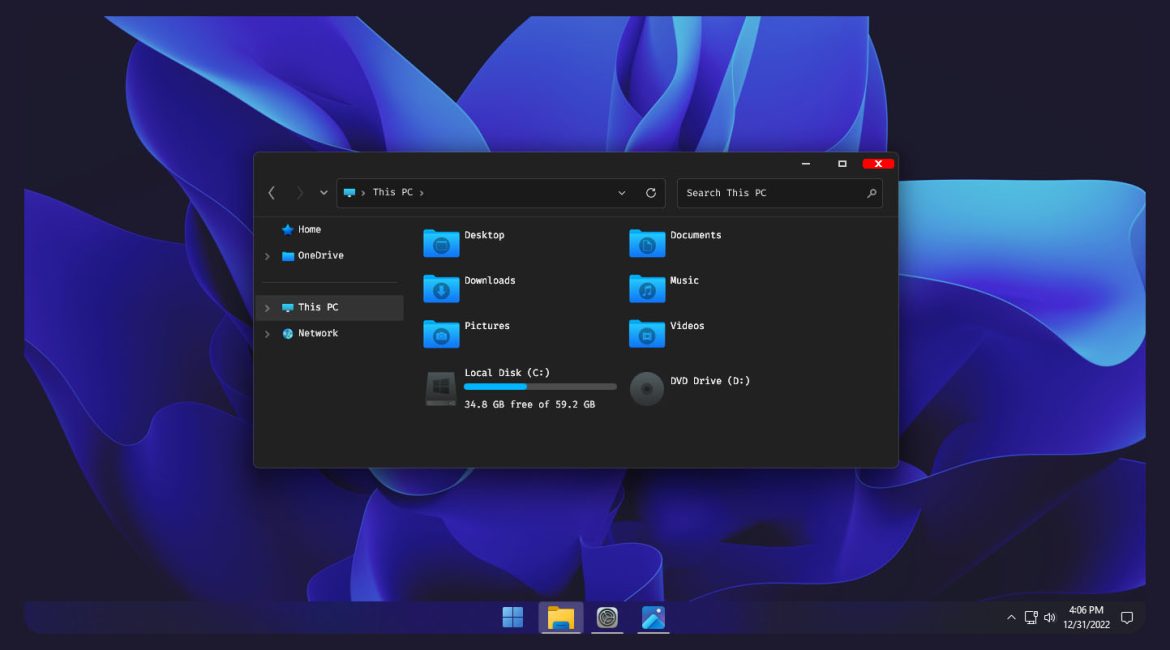The height and width of the screenshot is (650, 1170).
Task: Click This PC breadcrumb in address bar
Action: click(392, 193)
